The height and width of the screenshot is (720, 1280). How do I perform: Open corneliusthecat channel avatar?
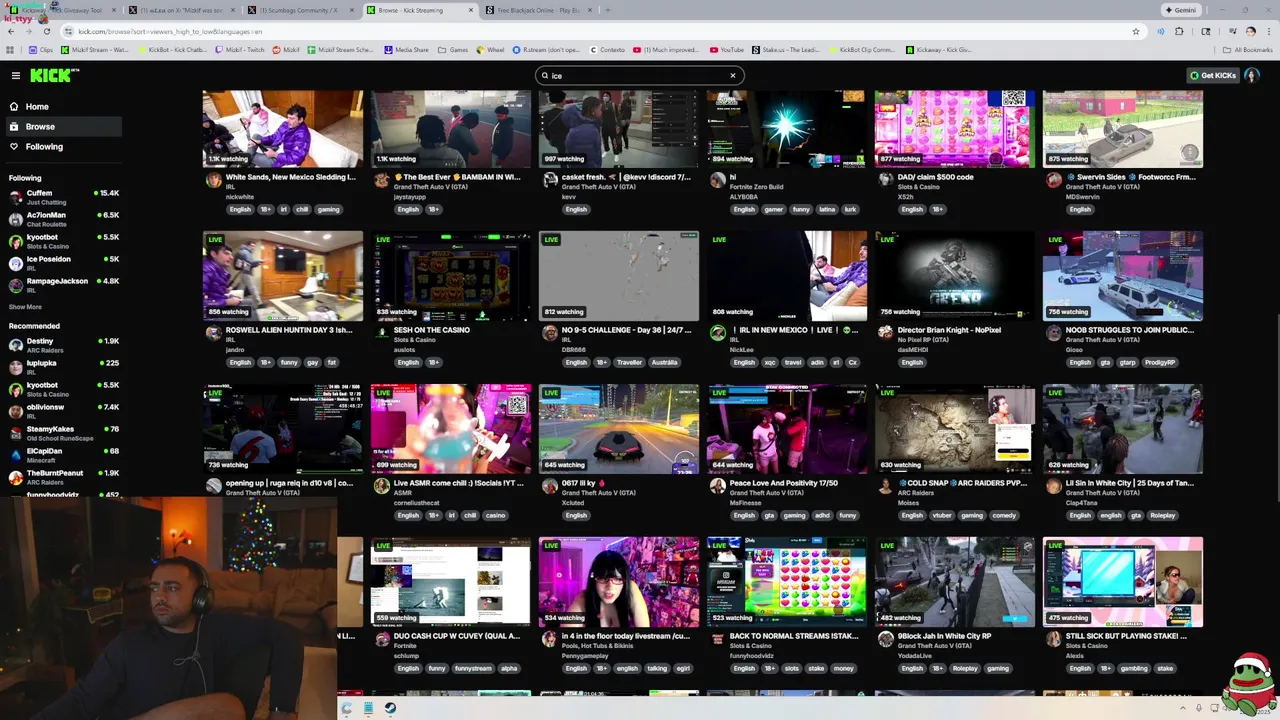(x=381, y=486)
